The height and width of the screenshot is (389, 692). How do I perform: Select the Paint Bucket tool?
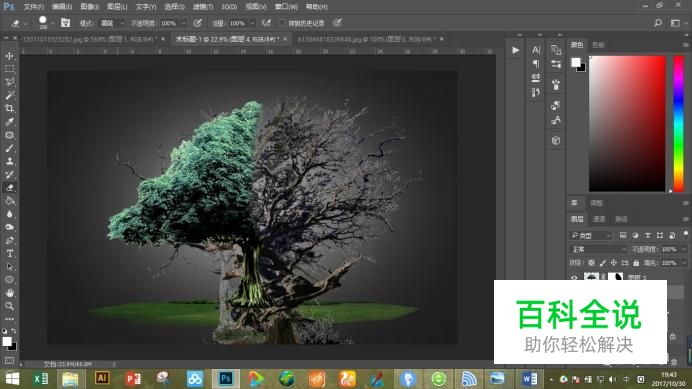coord(9,201)
